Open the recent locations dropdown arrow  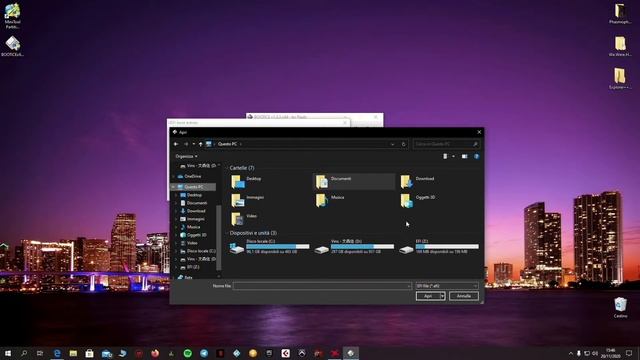tap(193, 144)
